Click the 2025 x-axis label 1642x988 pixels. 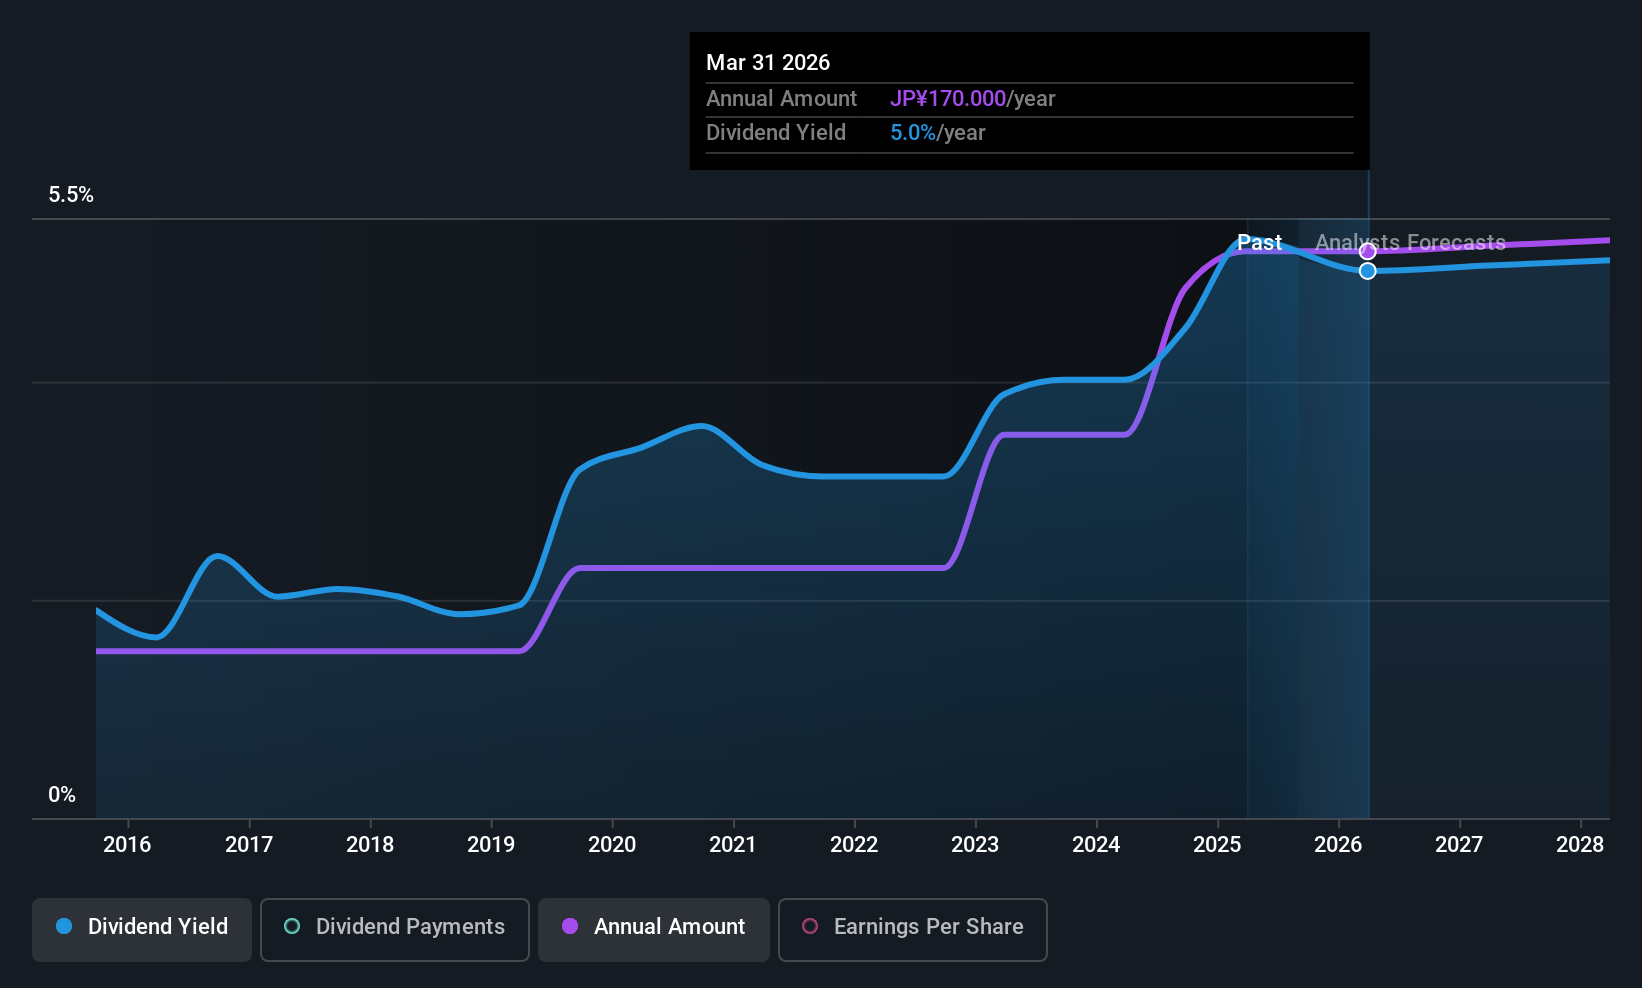(1217, 845)
